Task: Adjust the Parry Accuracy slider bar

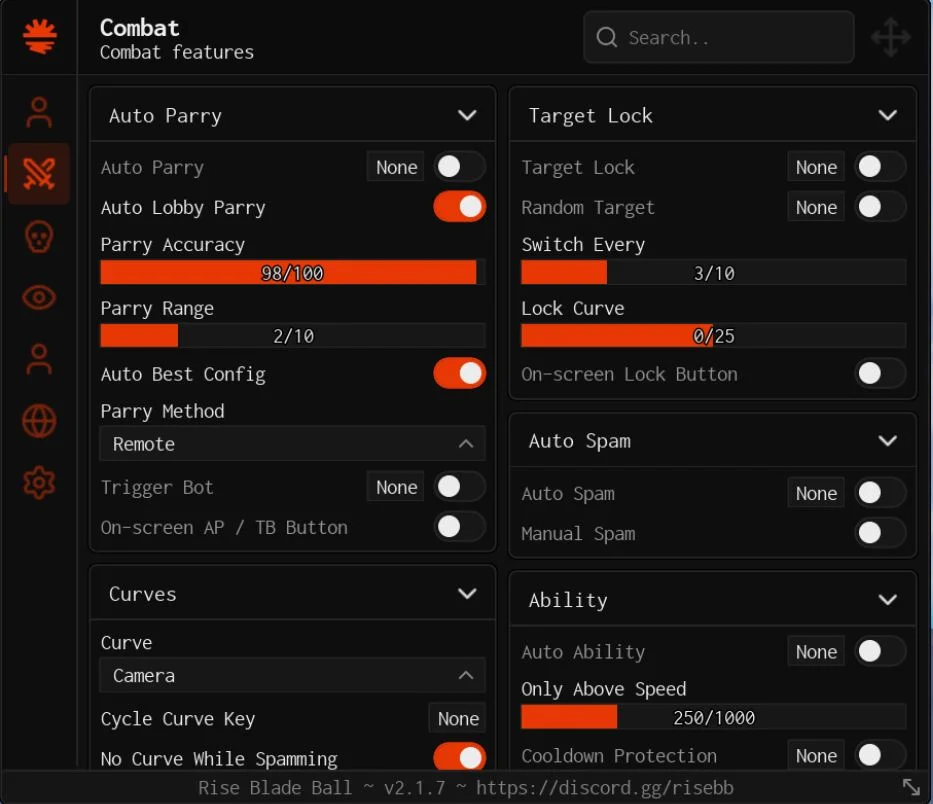Action: [293, 273]
